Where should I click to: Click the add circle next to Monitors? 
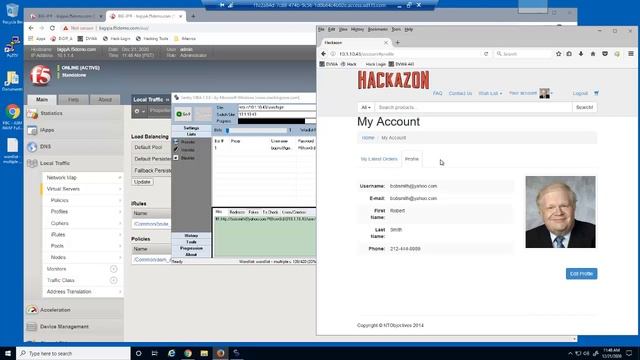point(113,269)
